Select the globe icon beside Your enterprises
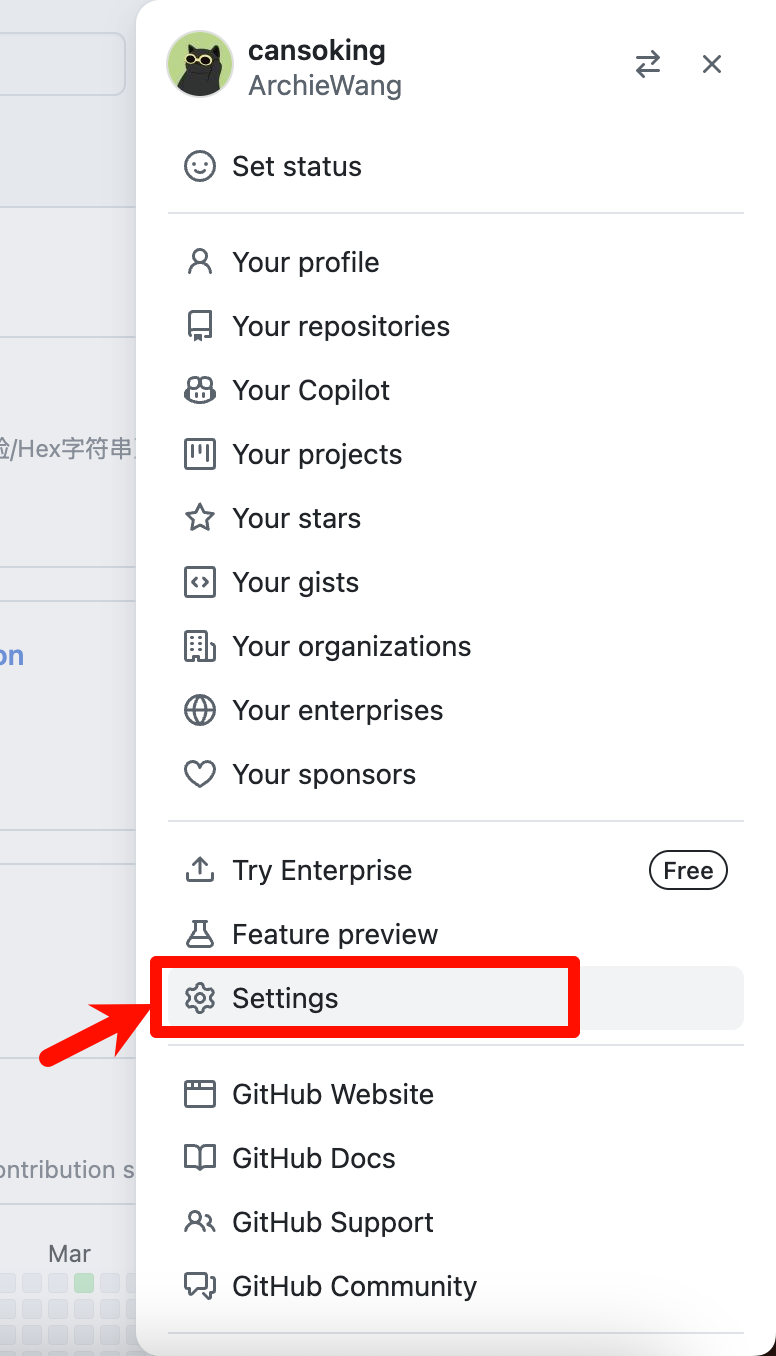This screenshot has width=776, height=1356. 200,710
